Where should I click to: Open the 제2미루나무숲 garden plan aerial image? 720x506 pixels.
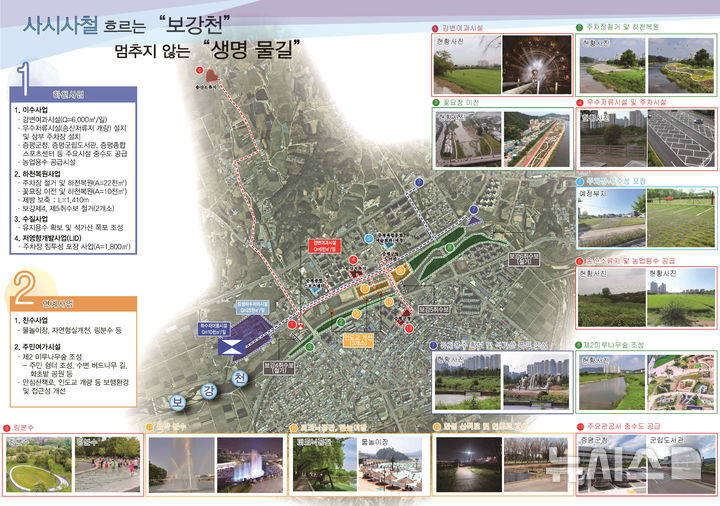(681, 382)
